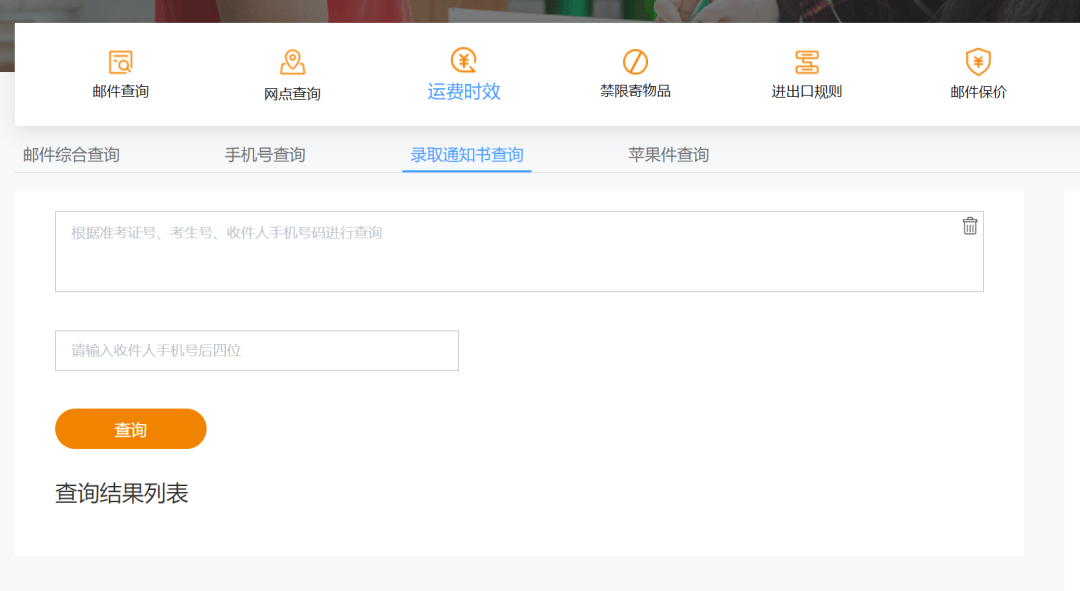Screen dimensions: 1080x591
Task: Switch to 苹果件查询 tab
Action: coord(668,155)
